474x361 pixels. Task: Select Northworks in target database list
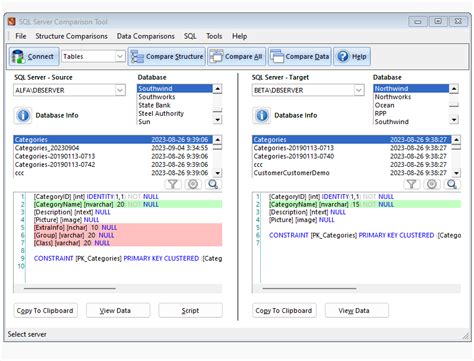pyautogui.click(x=411, y=97)
